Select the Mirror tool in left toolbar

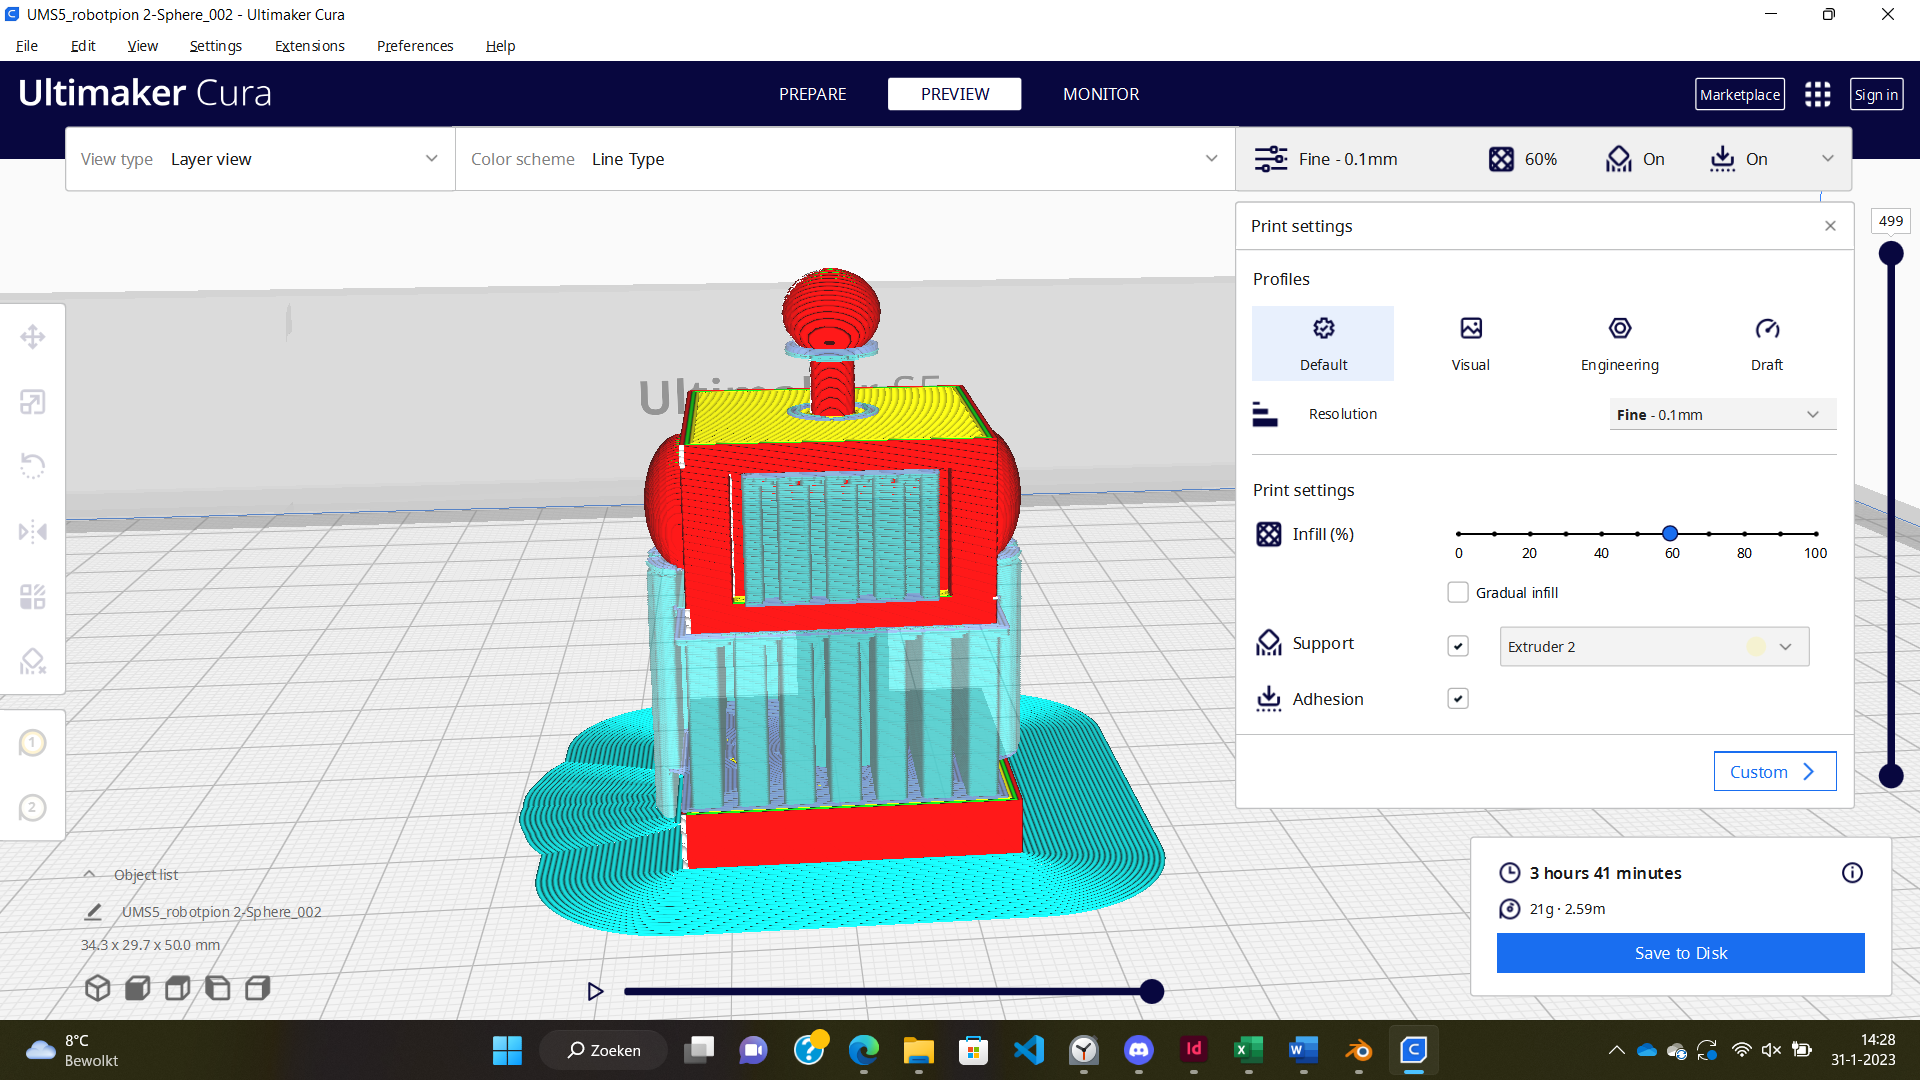pyautogui.click(x=32, y=531)
